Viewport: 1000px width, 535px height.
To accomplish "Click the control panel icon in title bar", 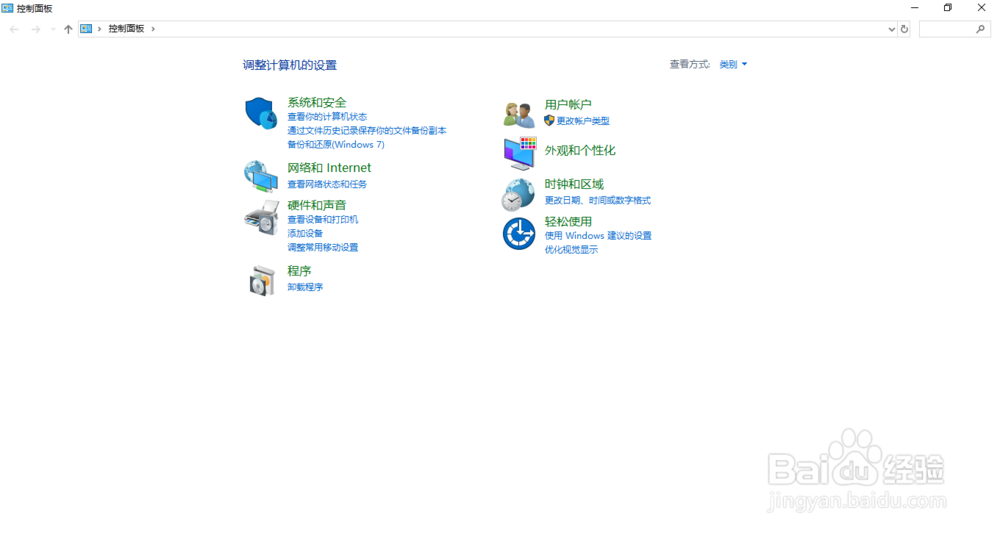I will pyautogui.click(x=7, y=8).
